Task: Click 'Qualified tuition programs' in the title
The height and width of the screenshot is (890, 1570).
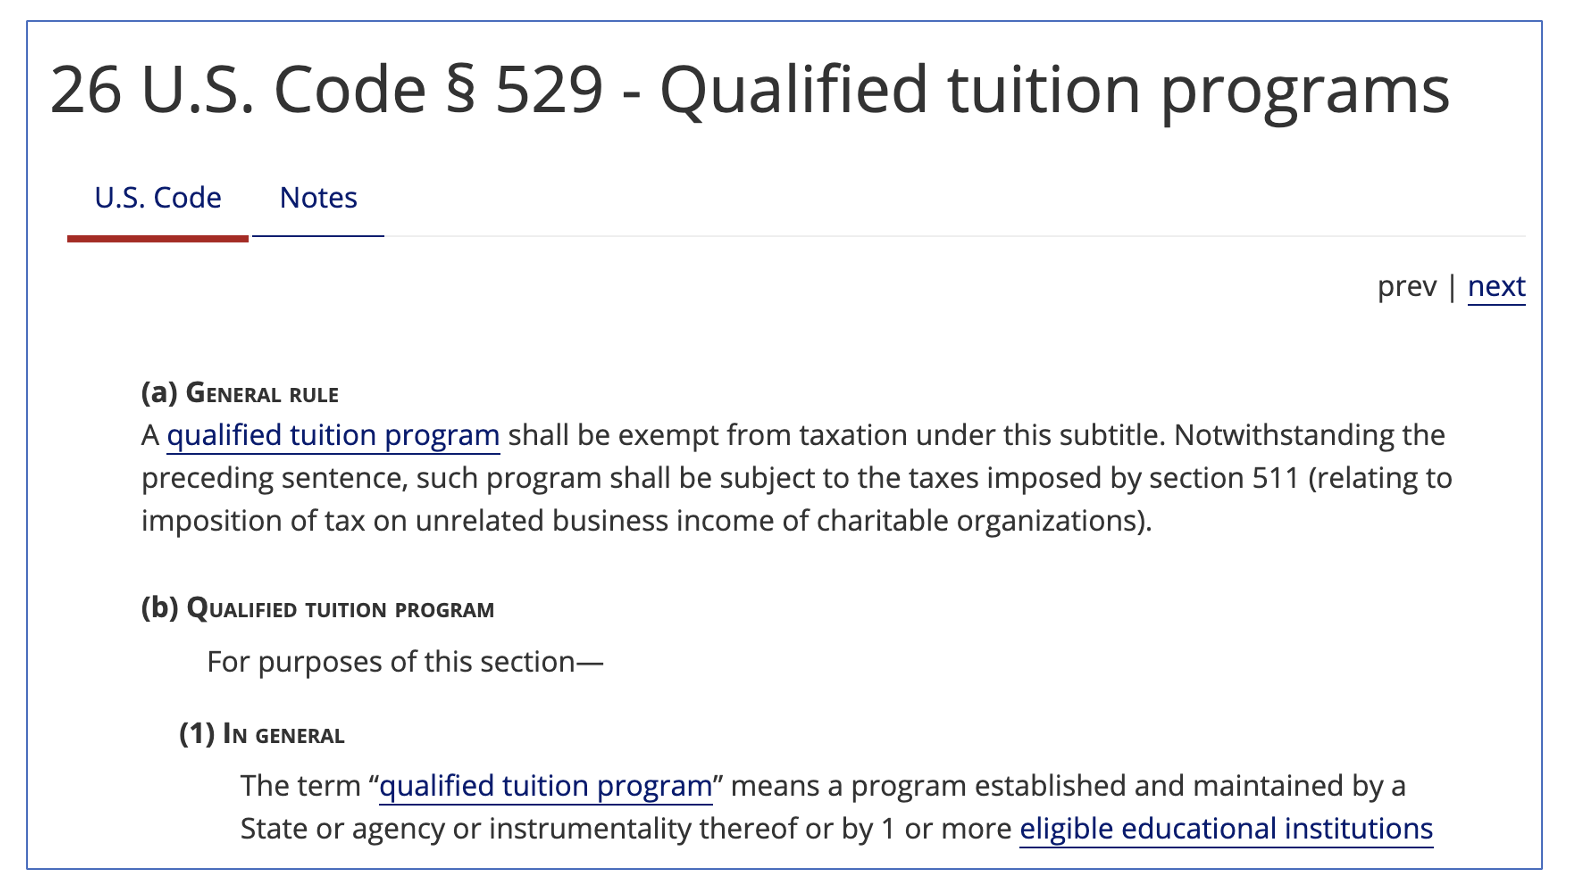Action: click(x=1054, y=90)
